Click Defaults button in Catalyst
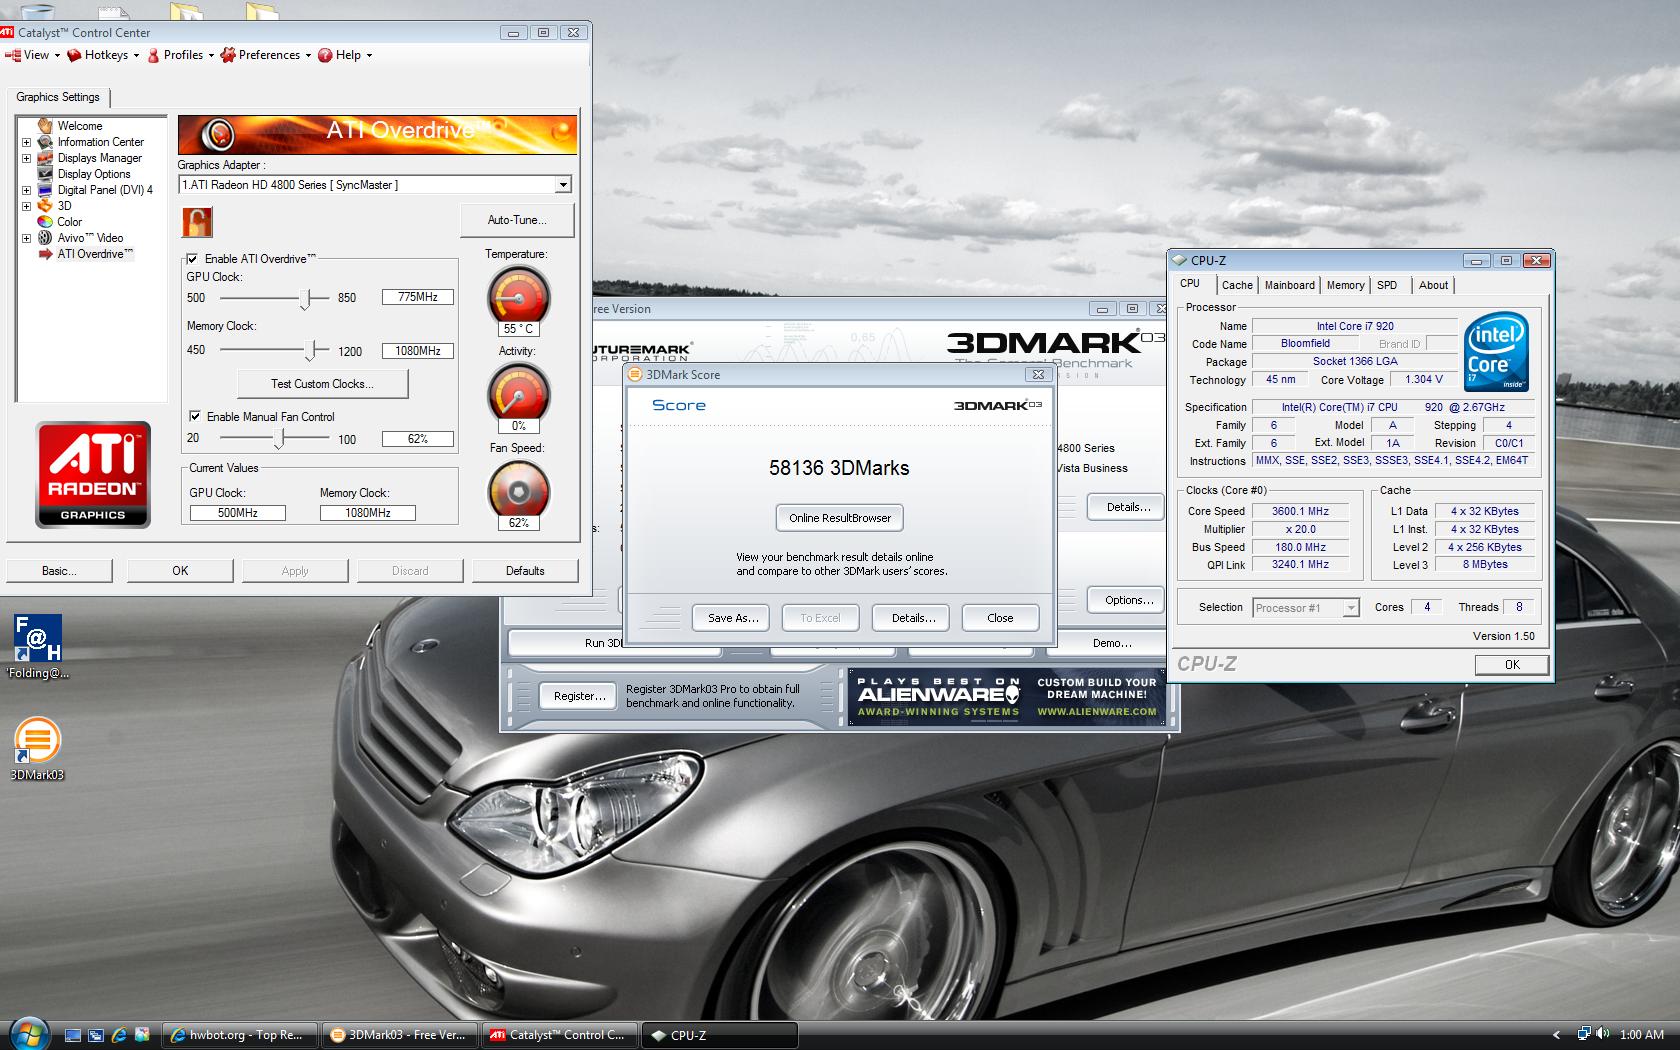The image size is (1680, 1050). point(525,571)
